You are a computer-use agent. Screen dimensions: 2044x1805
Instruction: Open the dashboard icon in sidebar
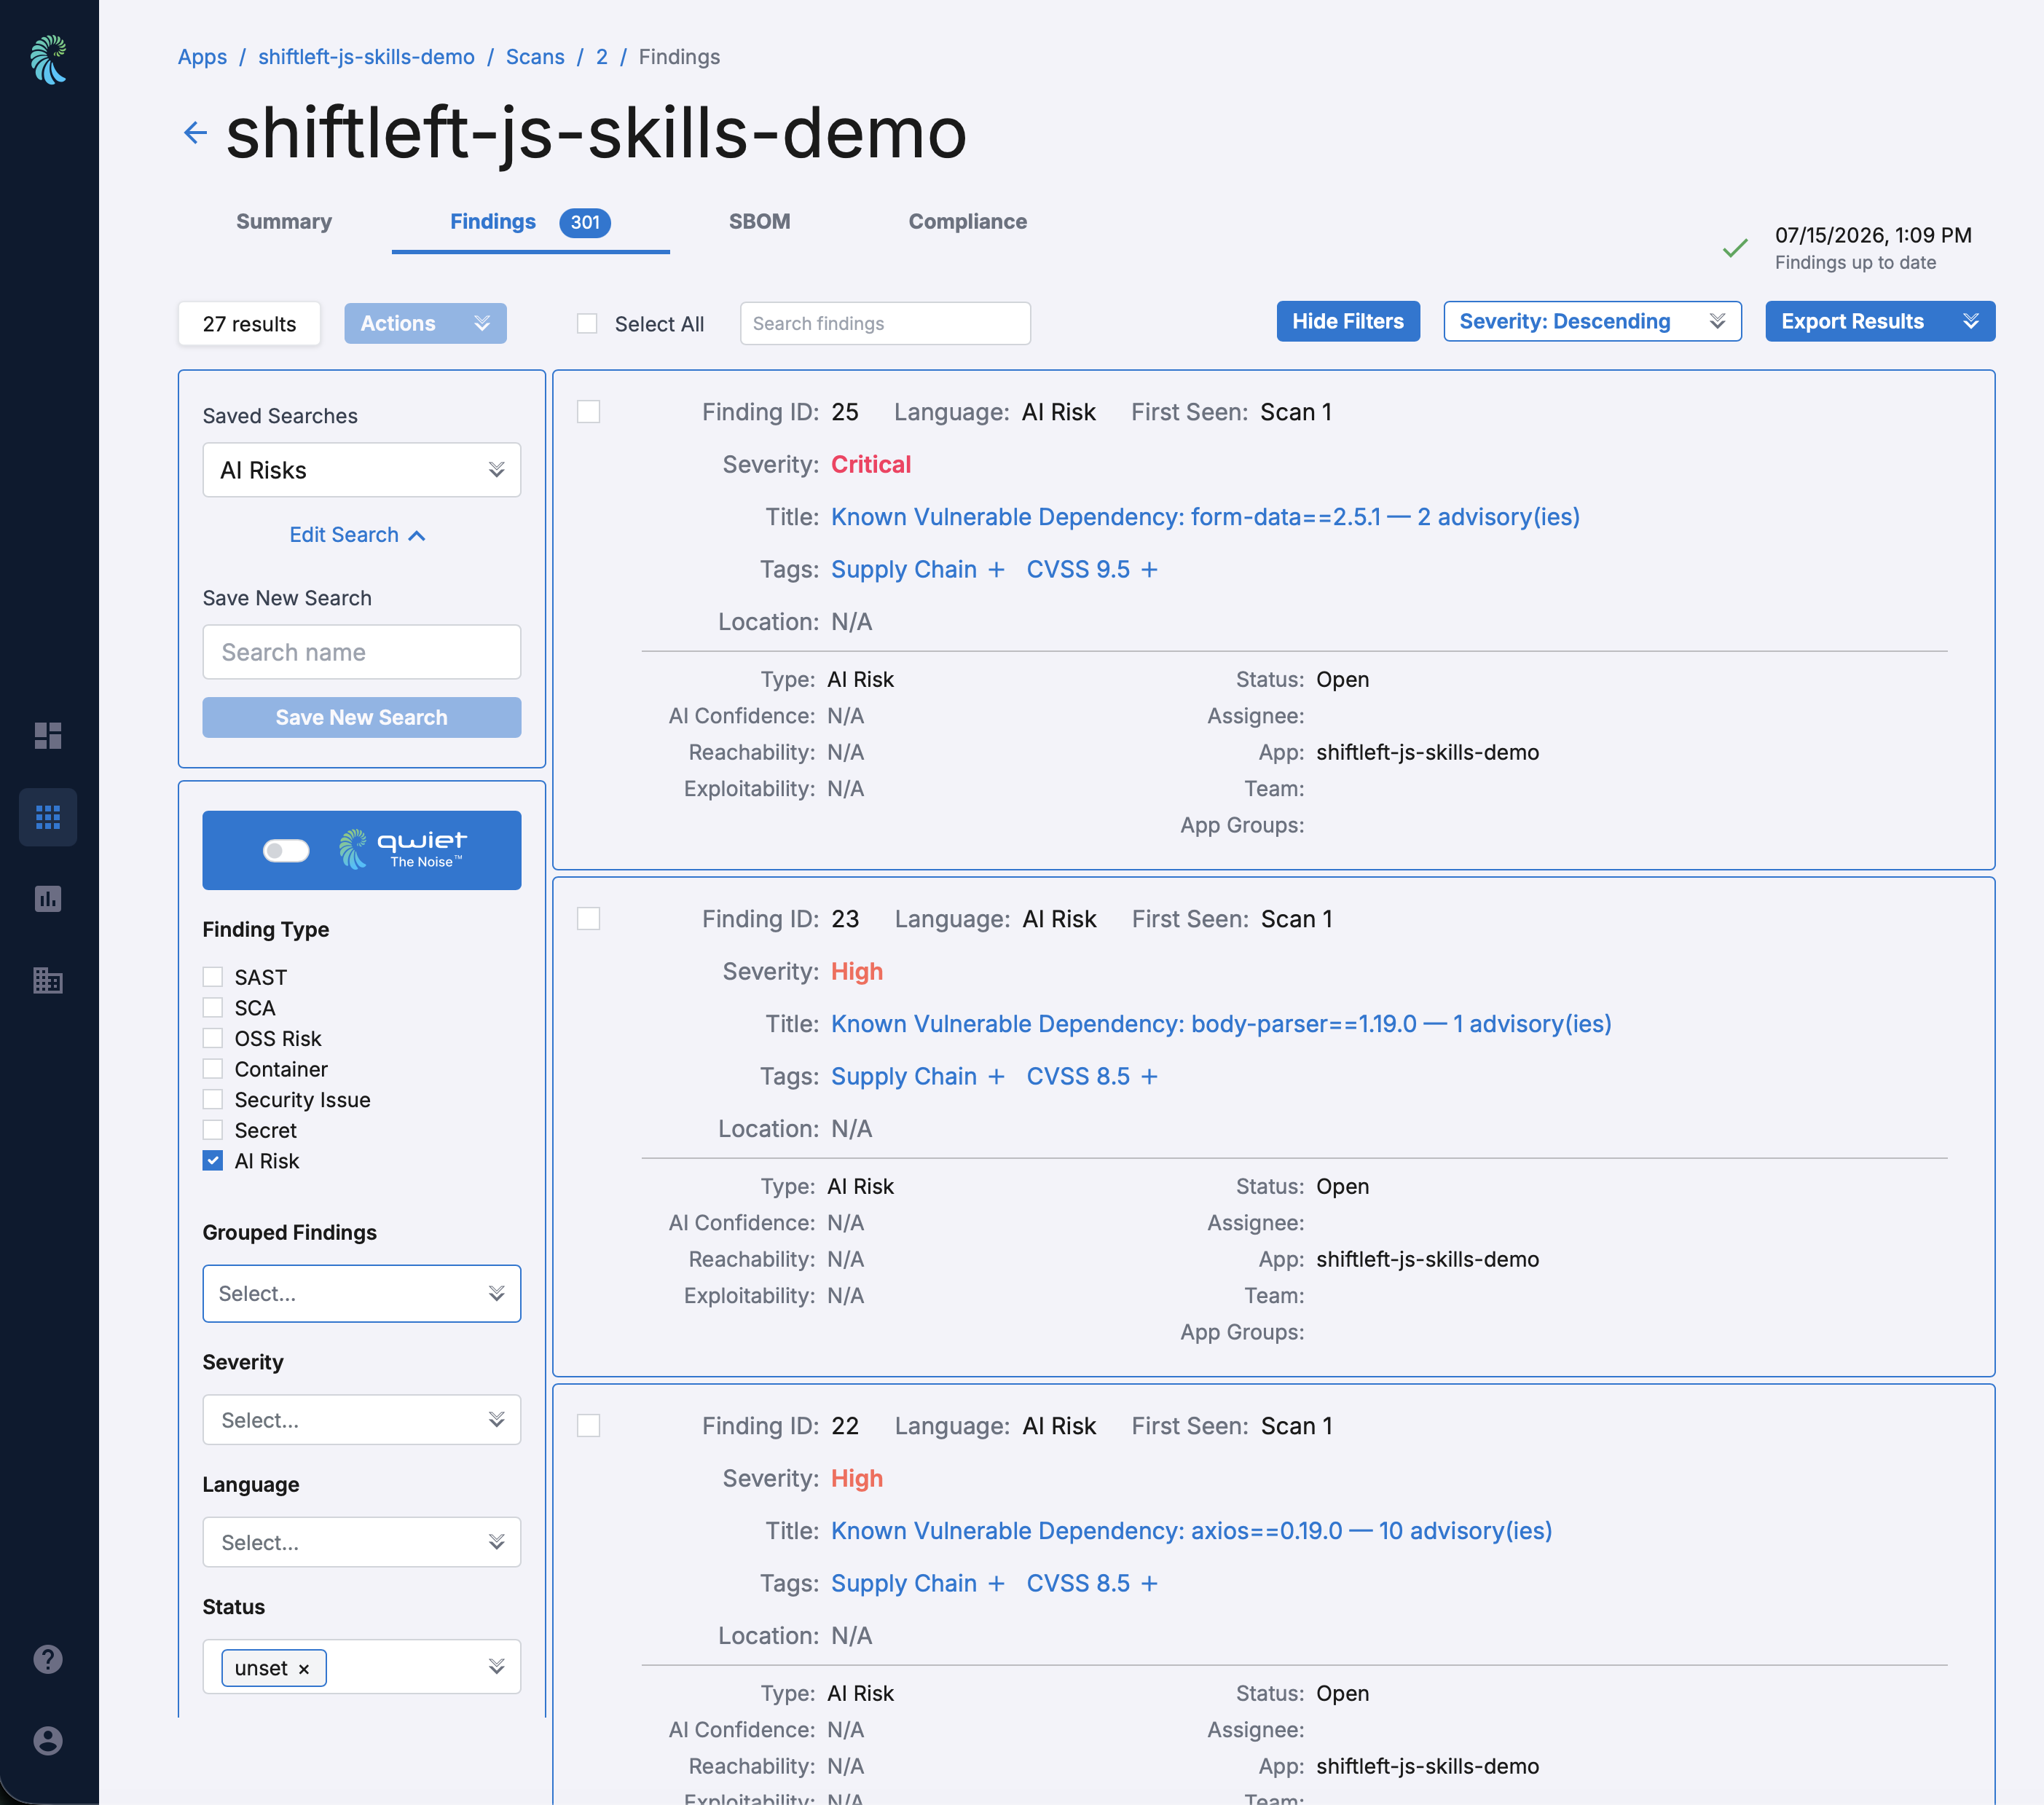[x=48, y=736]
